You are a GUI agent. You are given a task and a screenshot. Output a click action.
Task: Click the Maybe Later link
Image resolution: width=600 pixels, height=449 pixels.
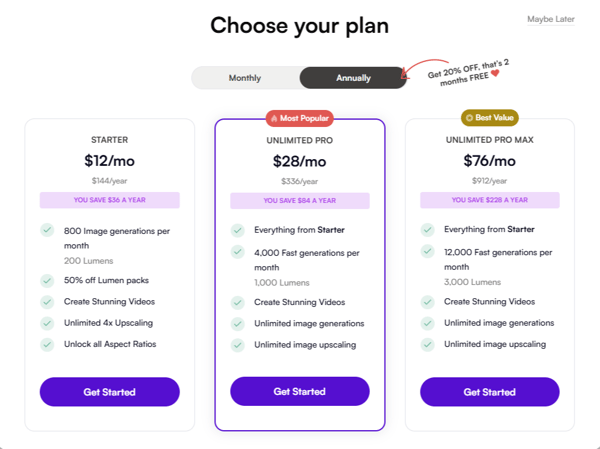(551, 20)
